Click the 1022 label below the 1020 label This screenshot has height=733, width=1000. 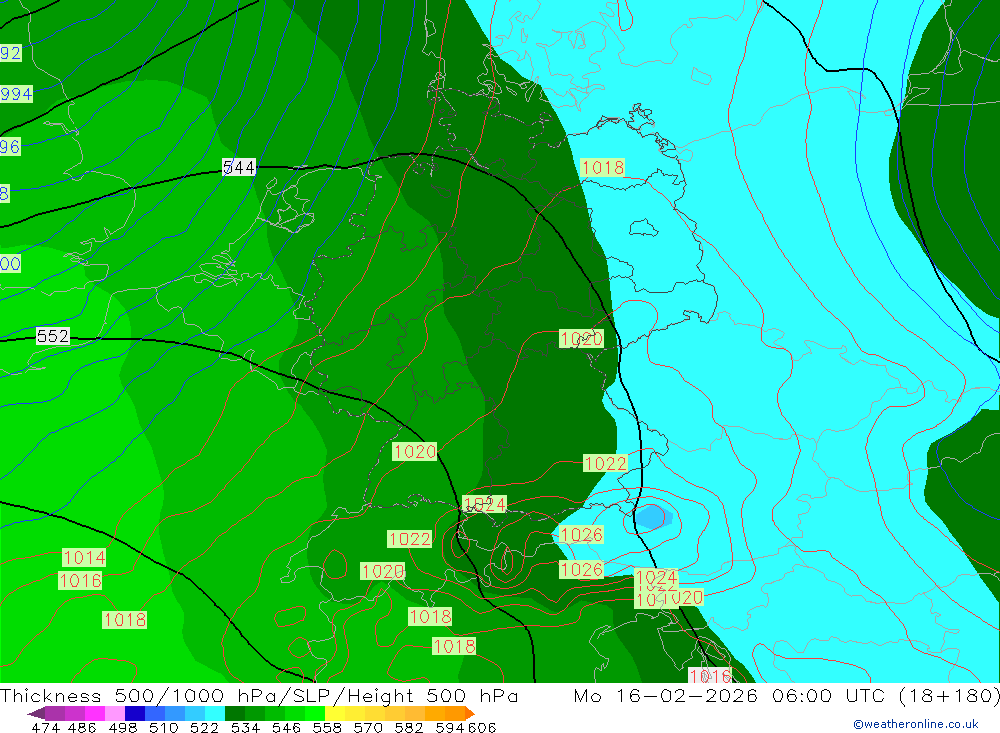click(409, 539)
